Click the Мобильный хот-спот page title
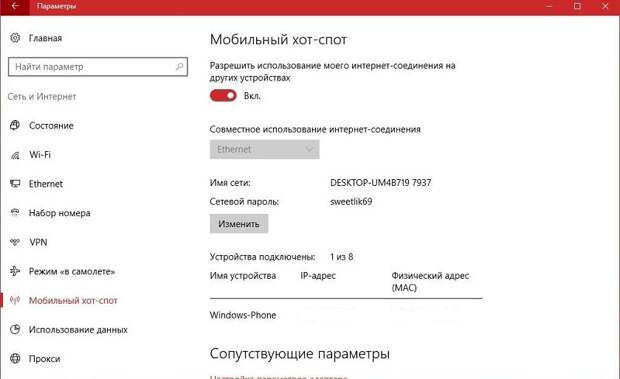The width and height of the screenshot is (620, 379). (278, 40)
